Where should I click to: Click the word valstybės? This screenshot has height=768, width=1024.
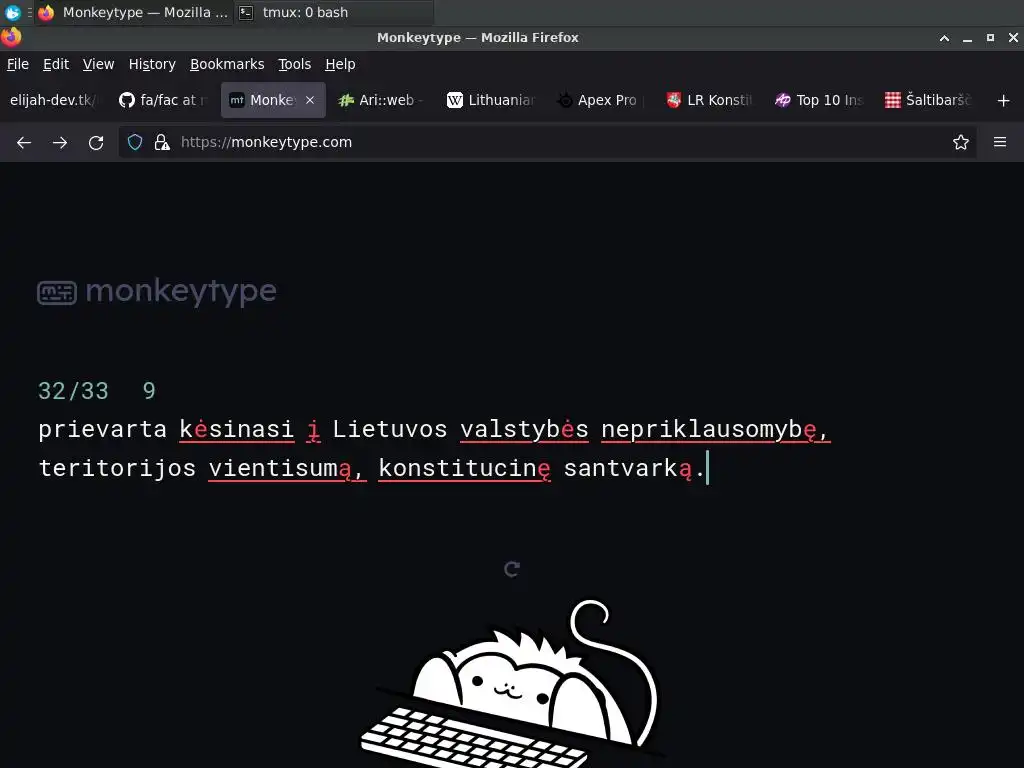click(x=524, y=430)
